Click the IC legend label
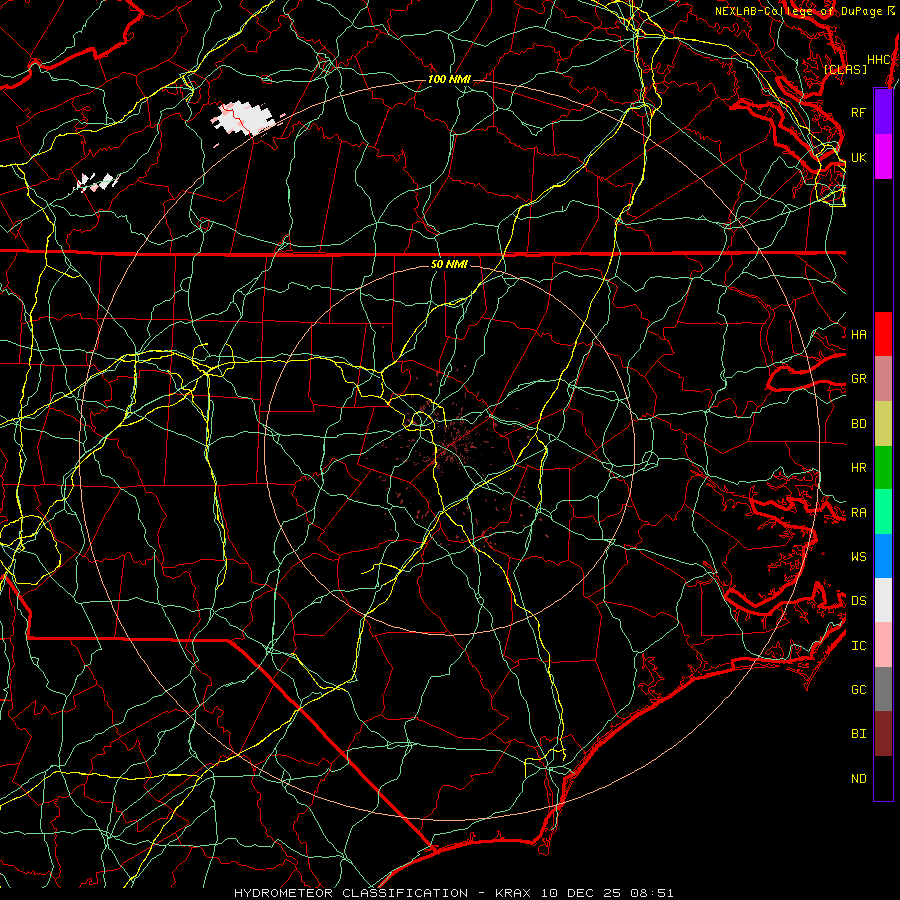 coord(859,646)
